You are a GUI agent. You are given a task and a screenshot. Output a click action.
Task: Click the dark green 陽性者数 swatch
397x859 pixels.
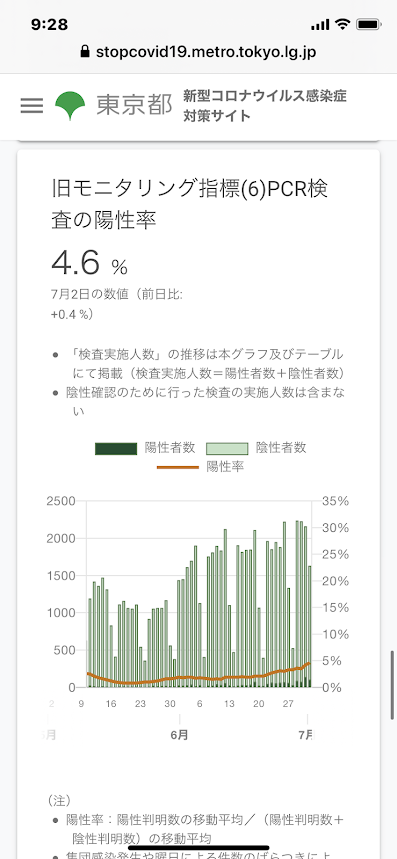(x=116, y=449)
